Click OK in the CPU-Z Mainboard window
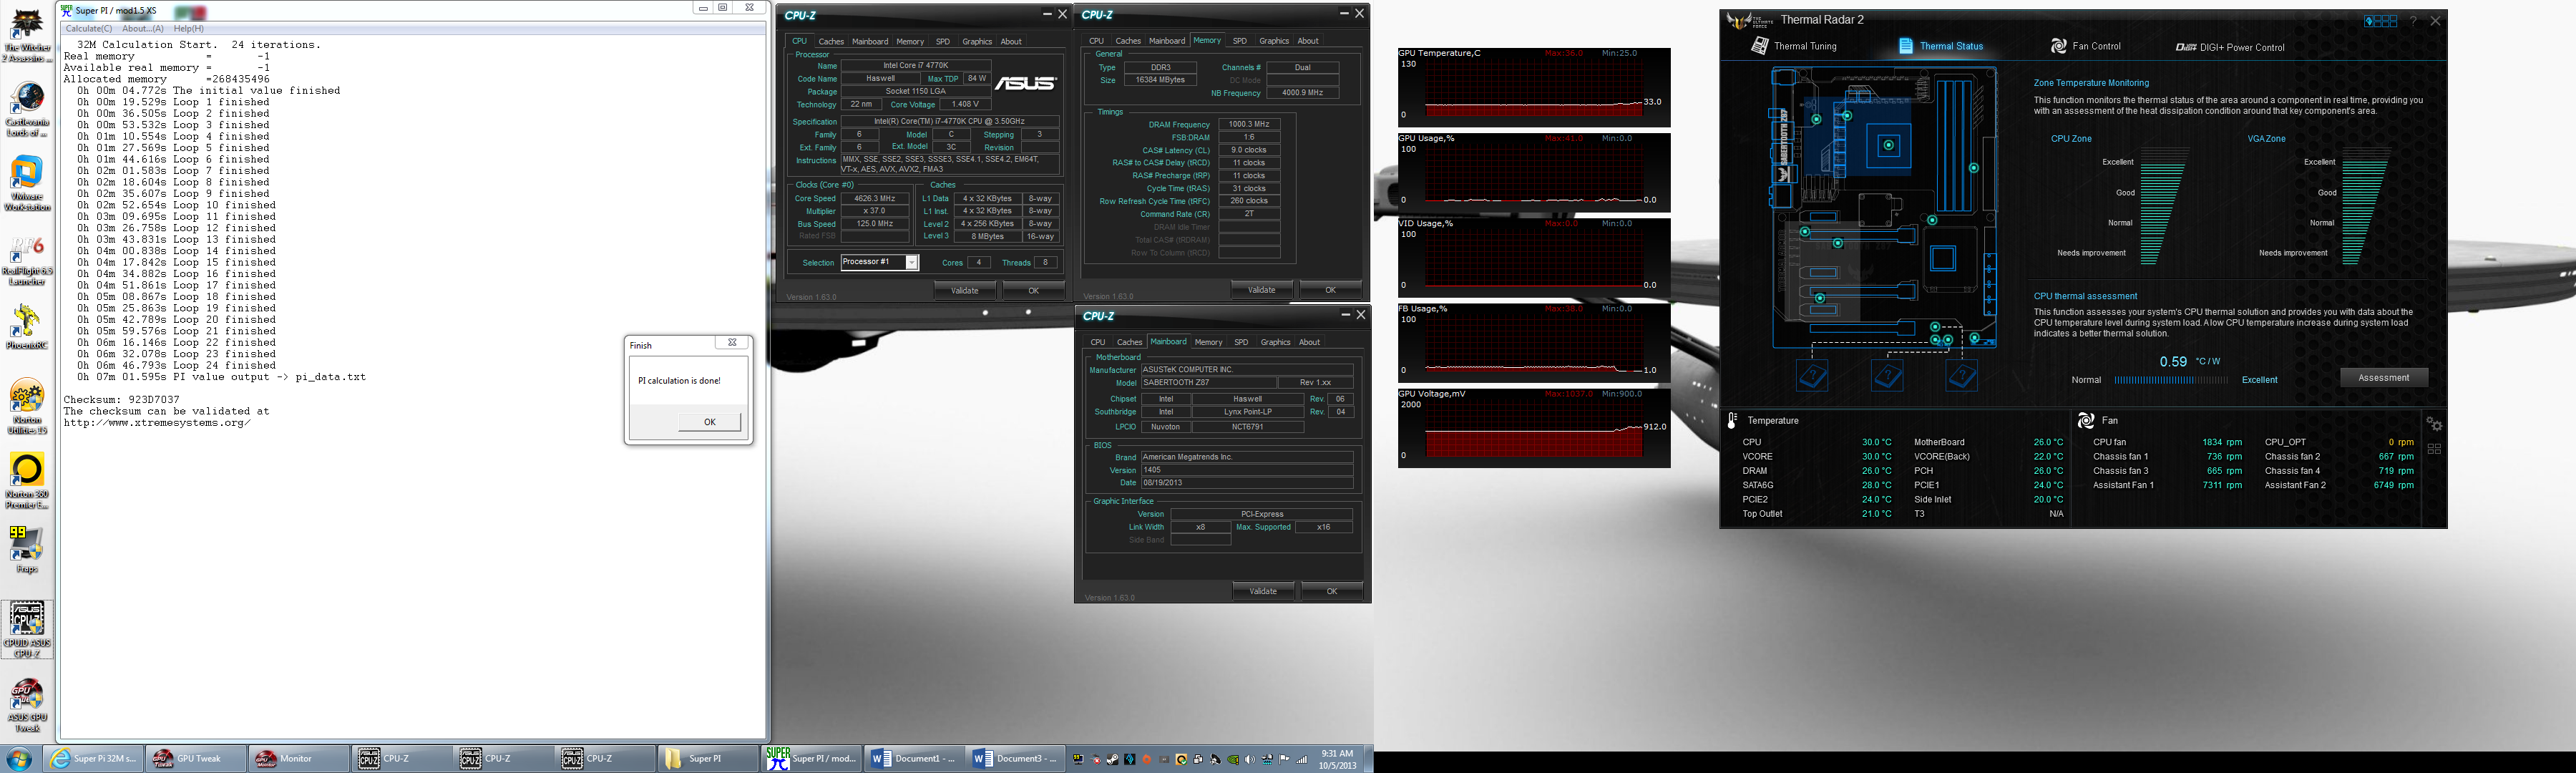The image size is (2576, 773). coord(1332,591)
